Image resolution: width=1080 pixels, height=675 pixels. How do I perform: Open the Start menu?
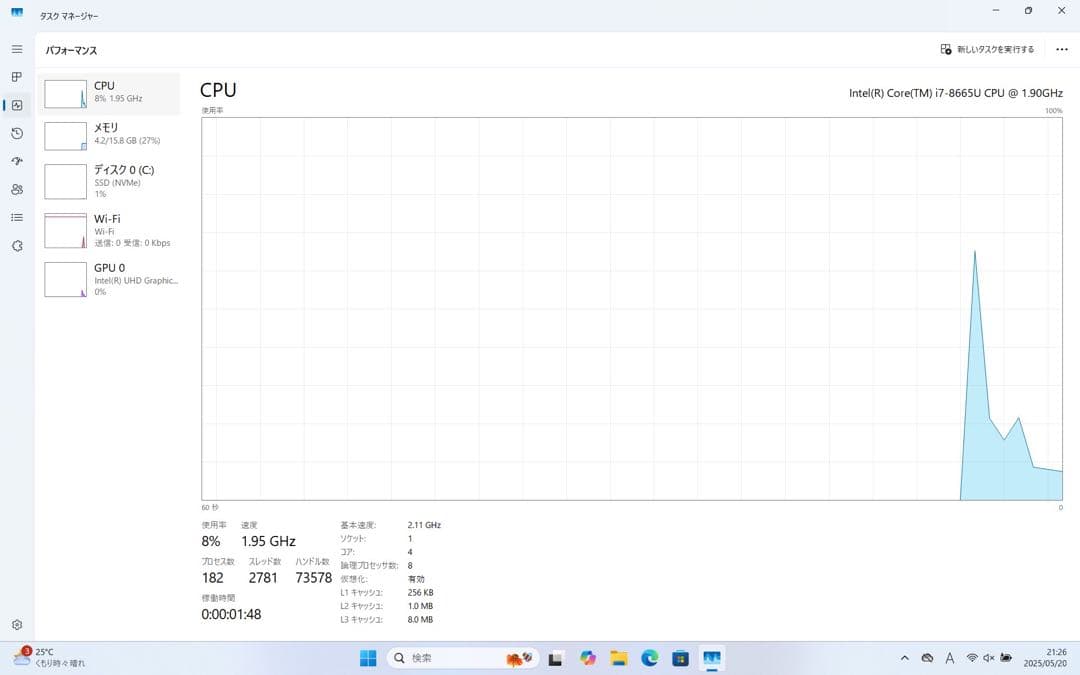368,658
